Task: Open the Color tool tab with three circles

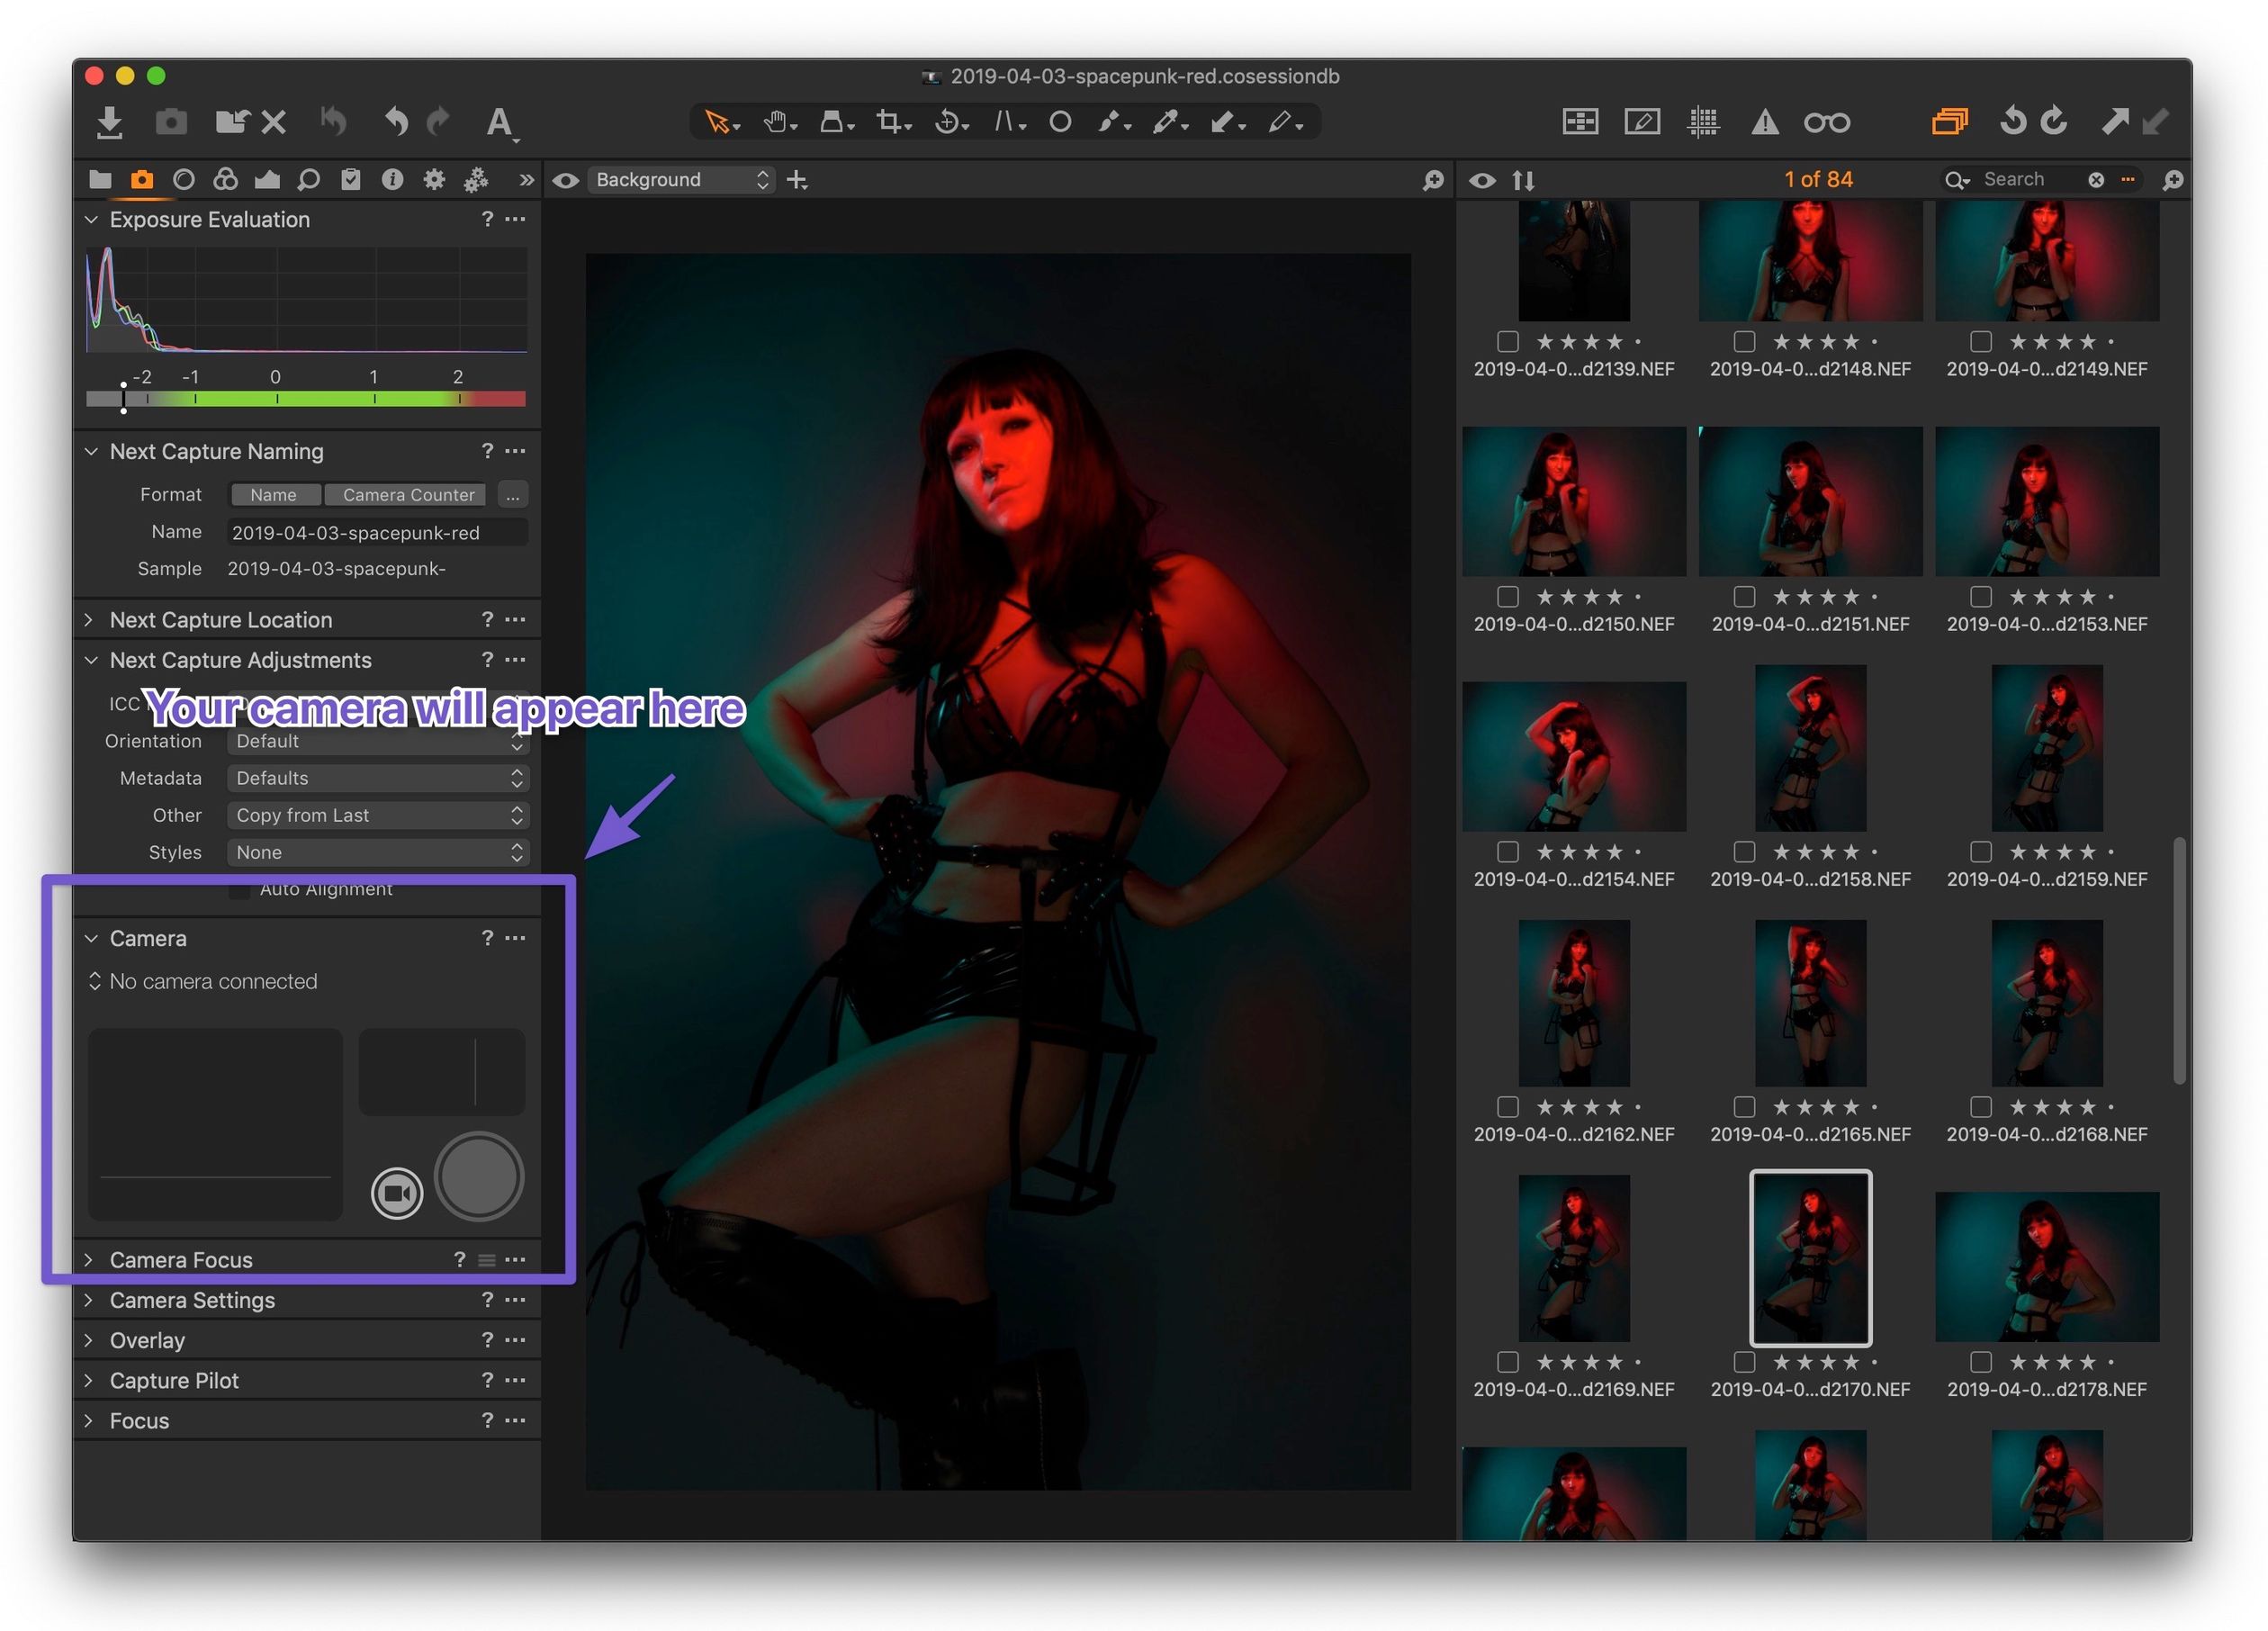Action: click(225, 180)
